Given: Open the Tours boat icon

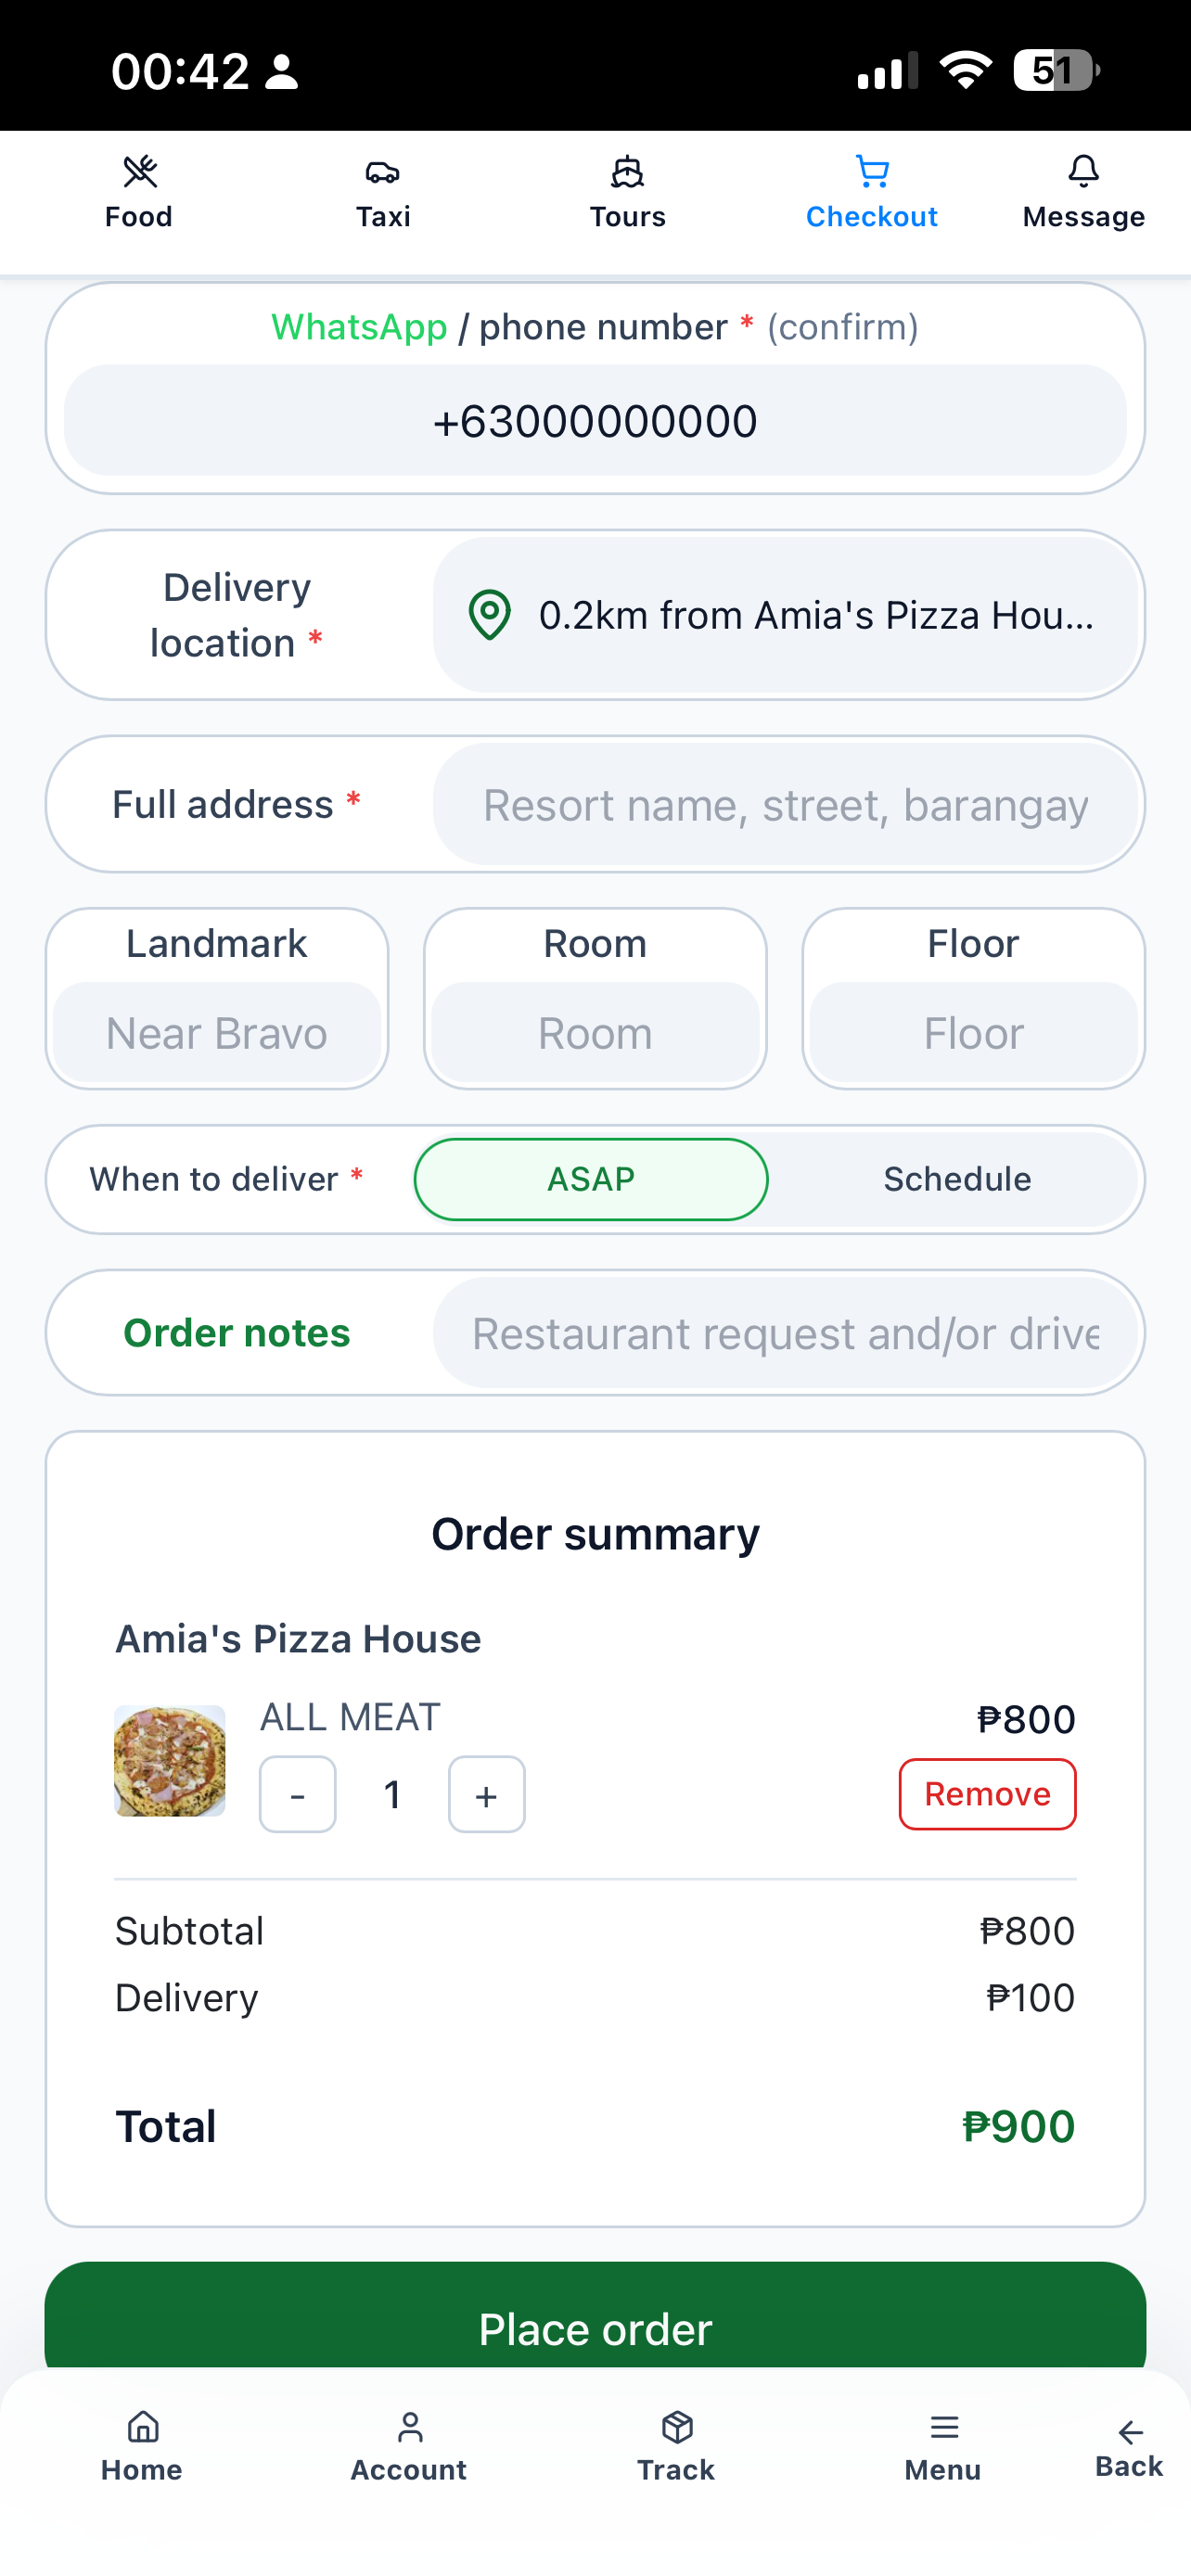Looking at the screenshot, I should (x=627, y=172).
